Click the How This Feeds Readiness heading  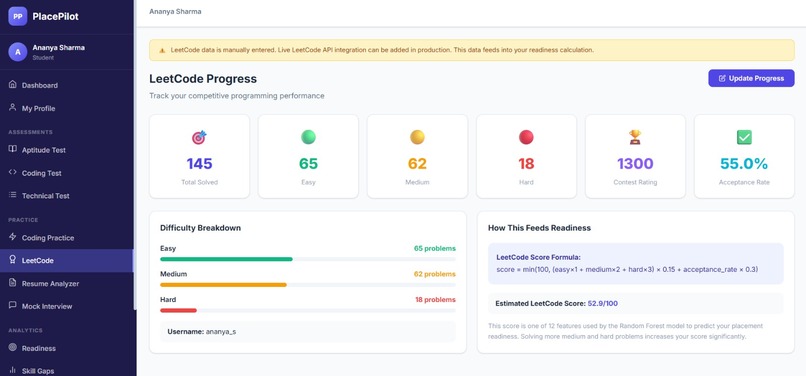(539, 227)
